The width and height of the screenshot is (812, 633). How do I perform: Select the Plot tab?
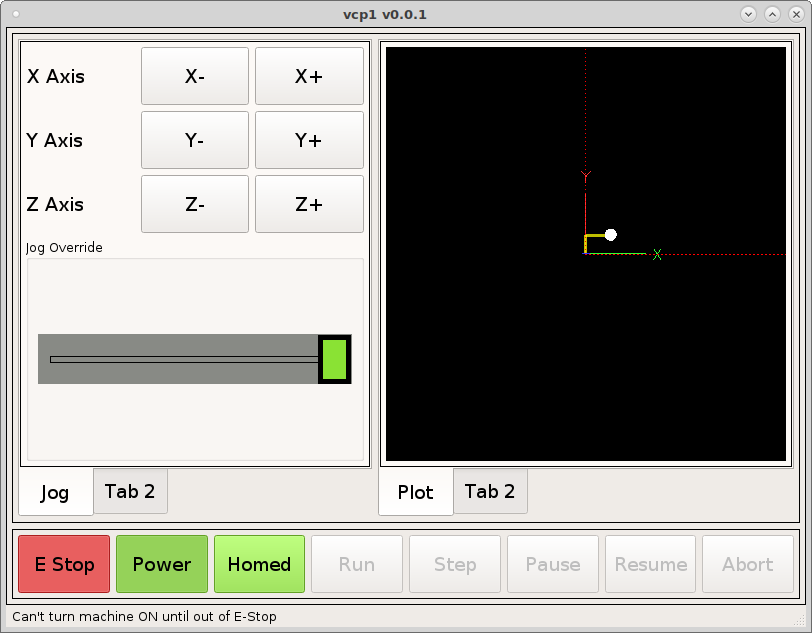(415, 492)
